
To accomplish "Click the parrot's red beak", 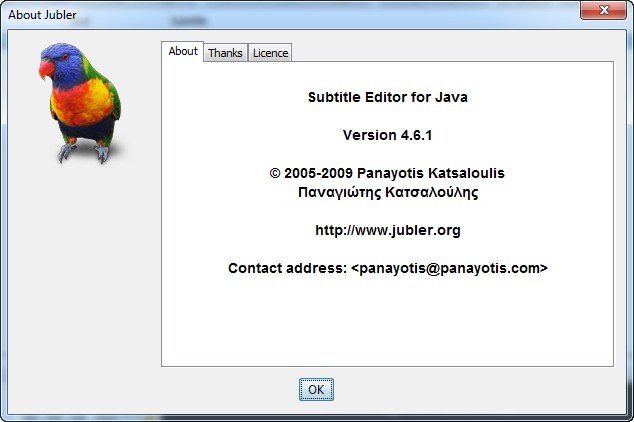I will pos(46,70).
